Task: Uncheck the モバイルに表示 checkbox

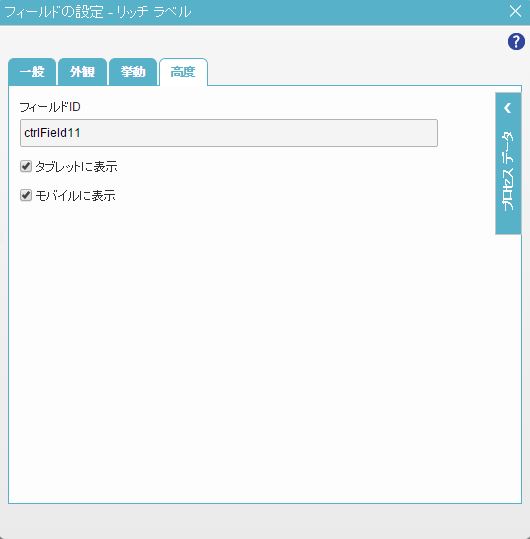Action: click(x=26, y=195)
